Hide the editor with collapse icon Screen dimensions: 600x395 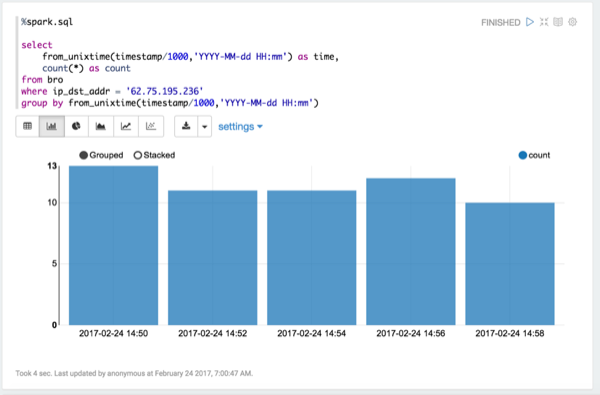[x=544, y=22]
